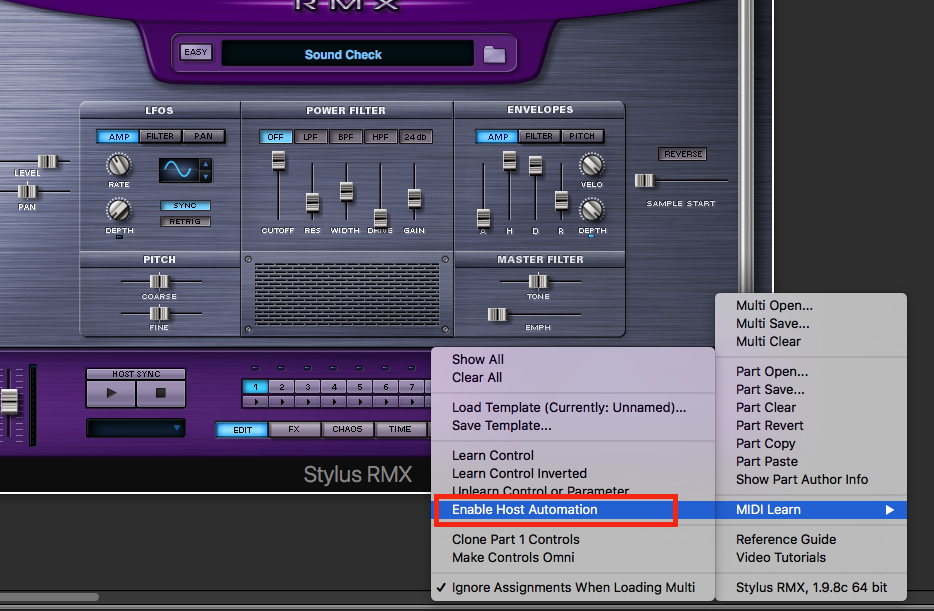Screen dimensions: 934x611
Task: Click the Envelopes Depth knob
Action: point(592,210)
